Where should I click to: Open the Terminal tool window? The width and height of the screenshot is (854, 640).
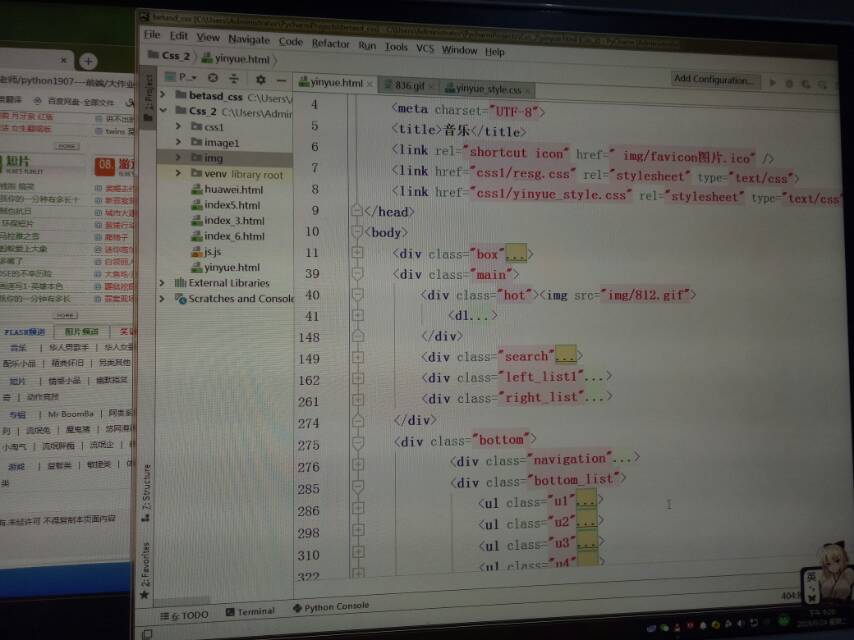(x=250, y=612)
